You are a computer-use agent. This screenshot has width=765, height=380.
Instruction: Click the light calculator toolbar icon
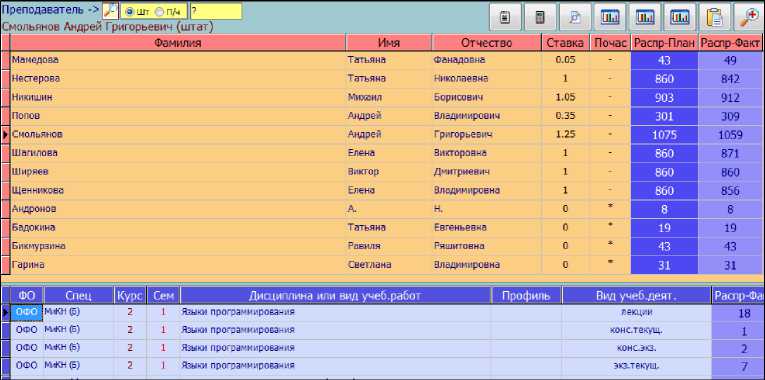tap(505, 17)
